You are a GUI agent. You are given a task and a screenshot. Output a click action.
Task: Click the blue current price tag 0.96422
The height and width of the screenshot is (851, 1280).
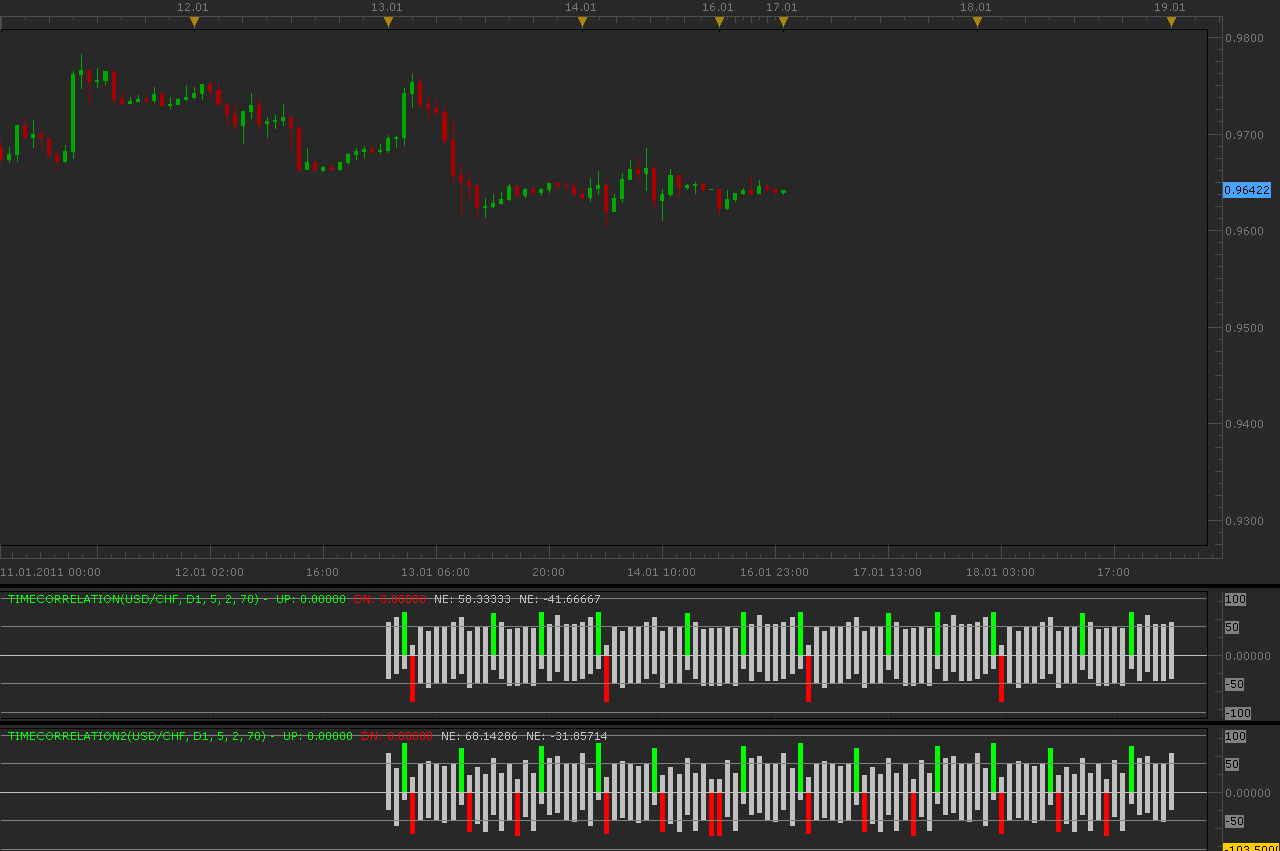(1247, 190)
